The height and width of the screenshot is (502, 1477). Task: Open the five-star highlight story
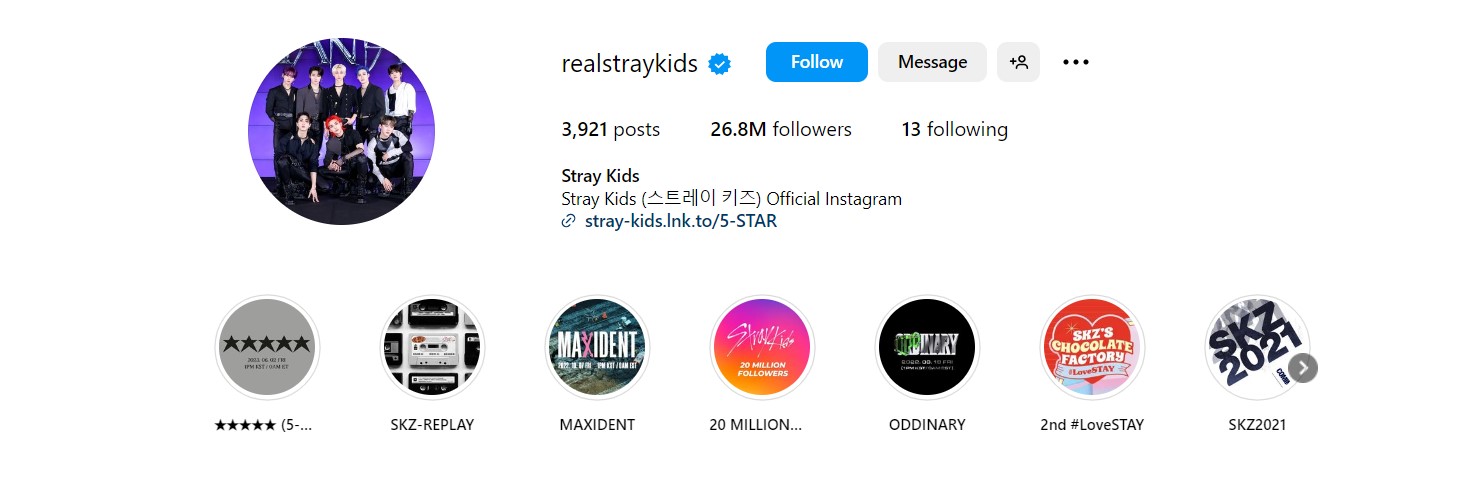pyautogui.click(x=267, y=347)
